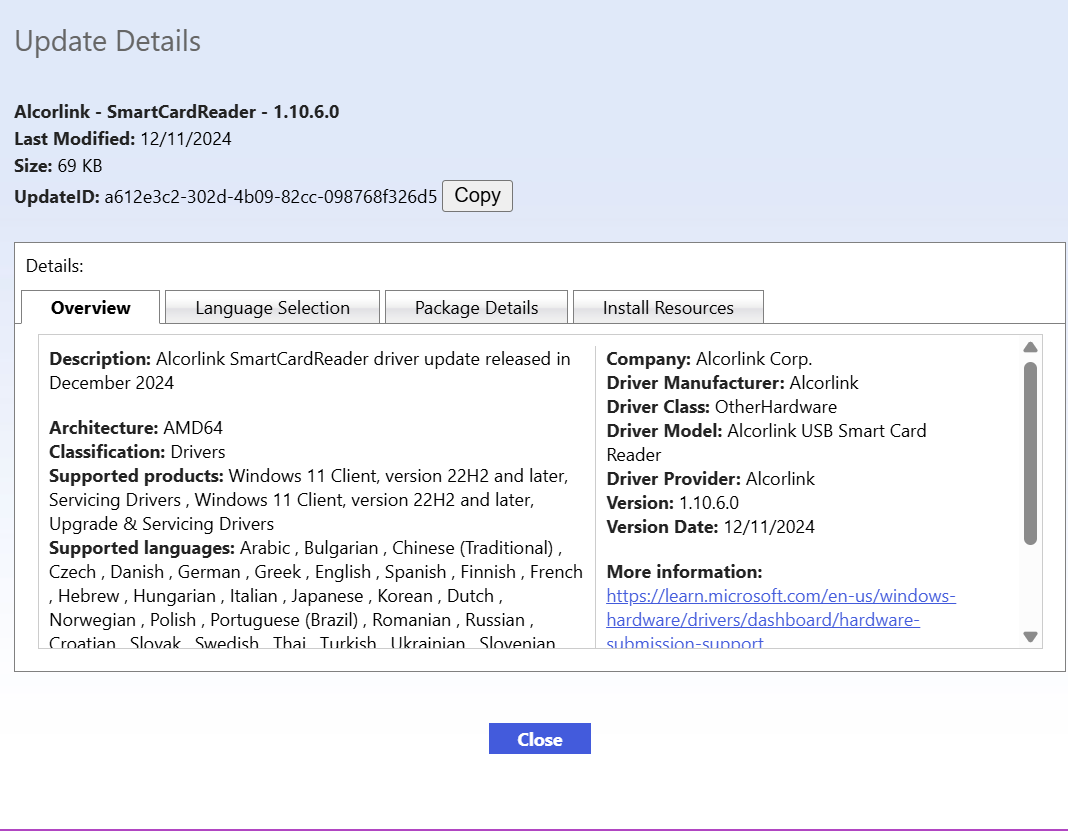Close the Update Details dialog
Viewport: 1068px width, 831px height.
pyautogui.click(x=539, y=739)
